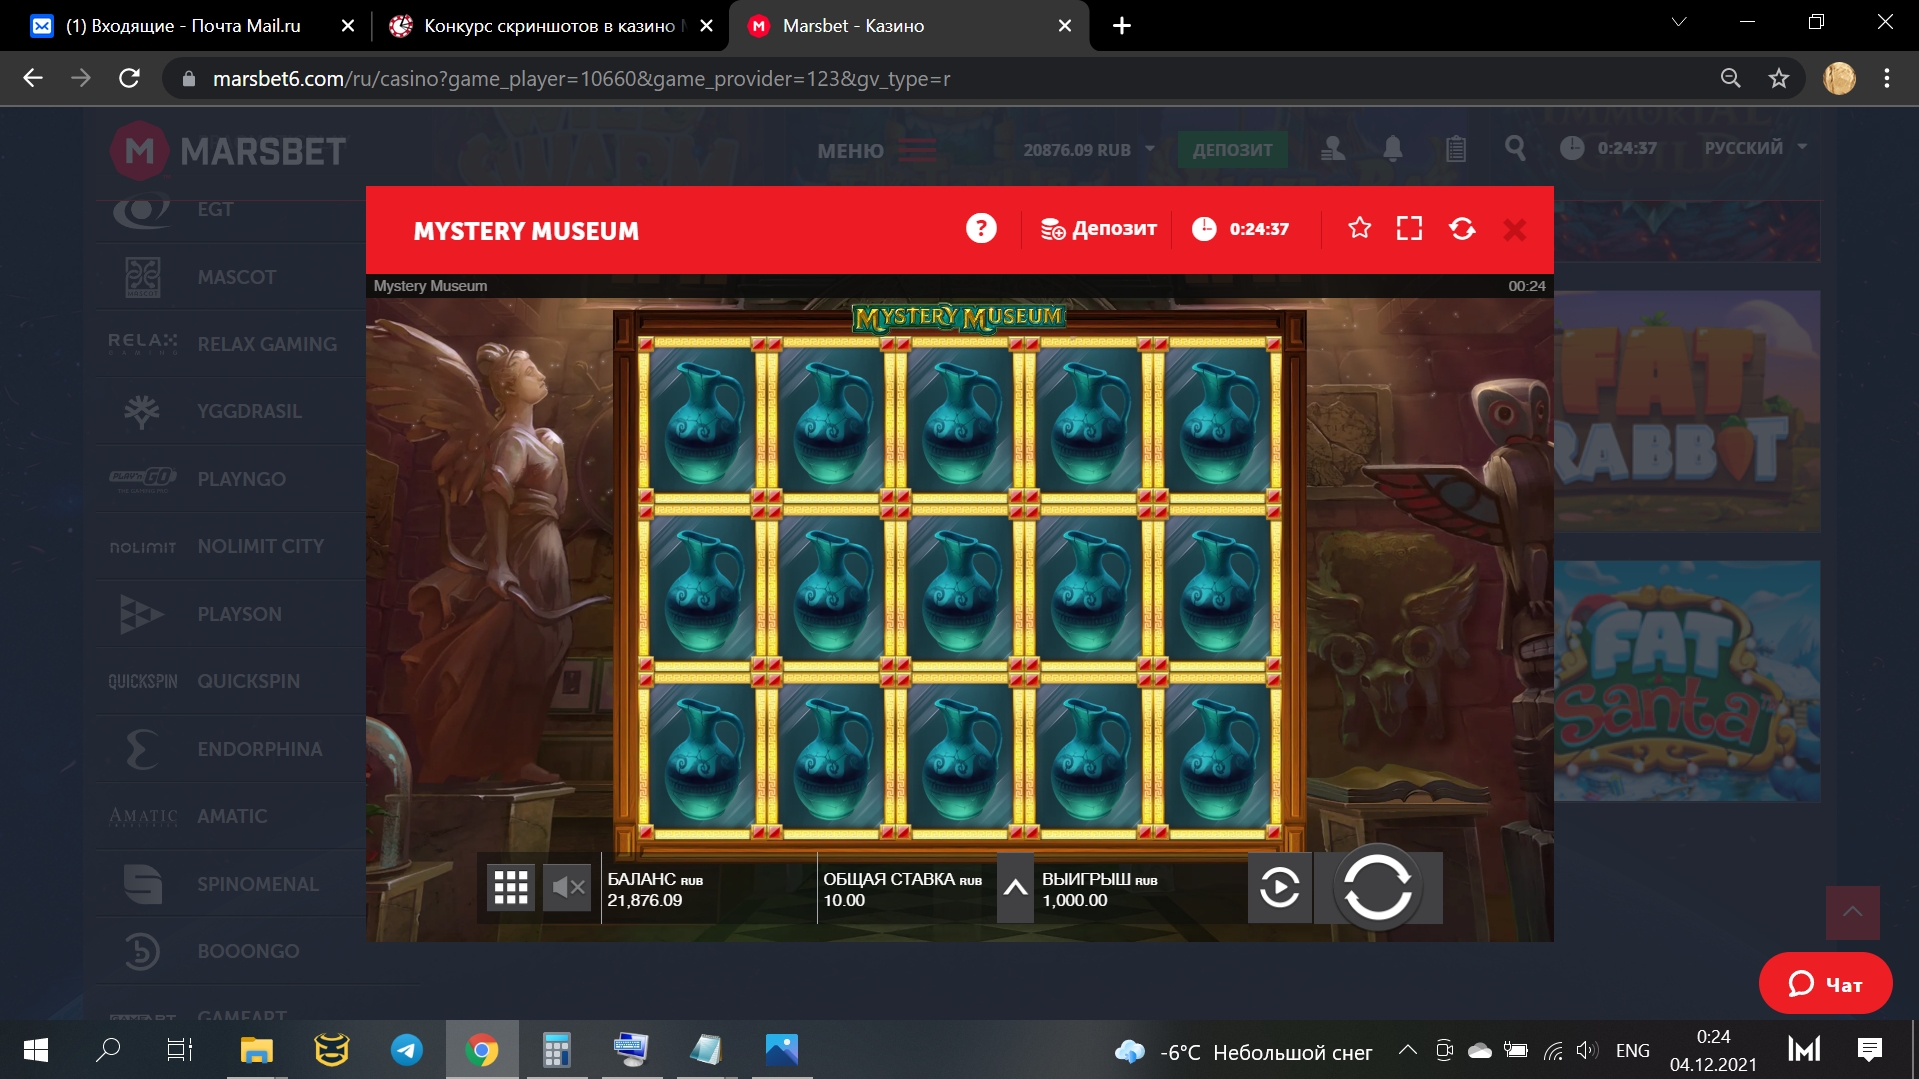This screenshot has width=1919, height=1079.
Task: Click the Marsbet logo
Action: coord(228,151)
